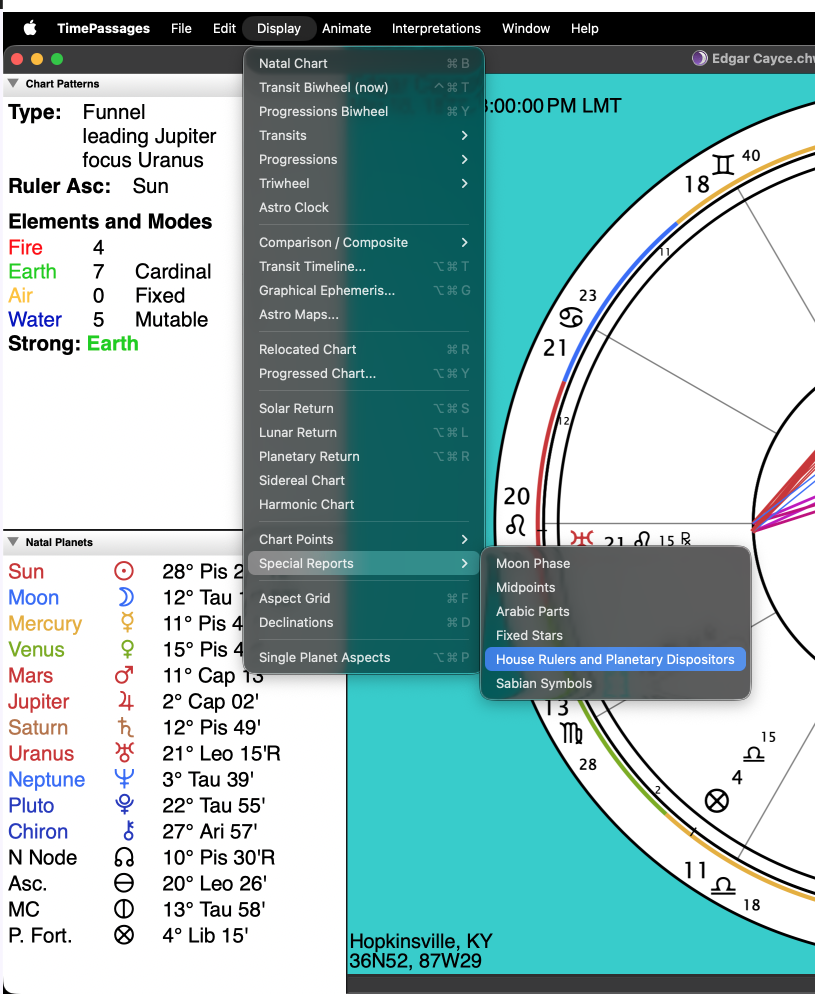Expand the Comparison / Composite submenu

[363, 243]
